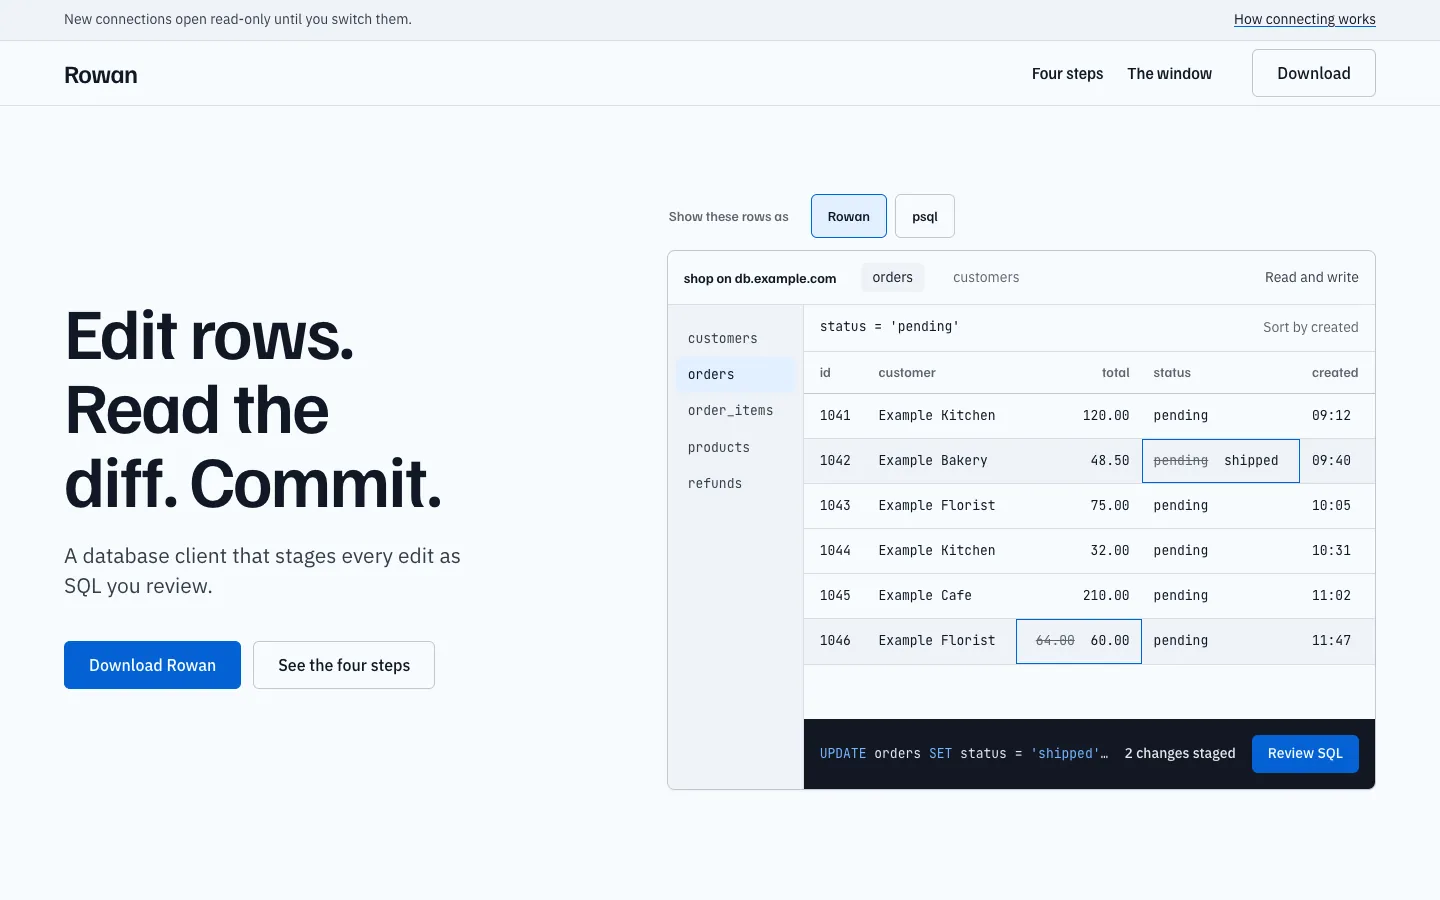
Task: Click the 'id' column header
Action: (x=825, y=373)
